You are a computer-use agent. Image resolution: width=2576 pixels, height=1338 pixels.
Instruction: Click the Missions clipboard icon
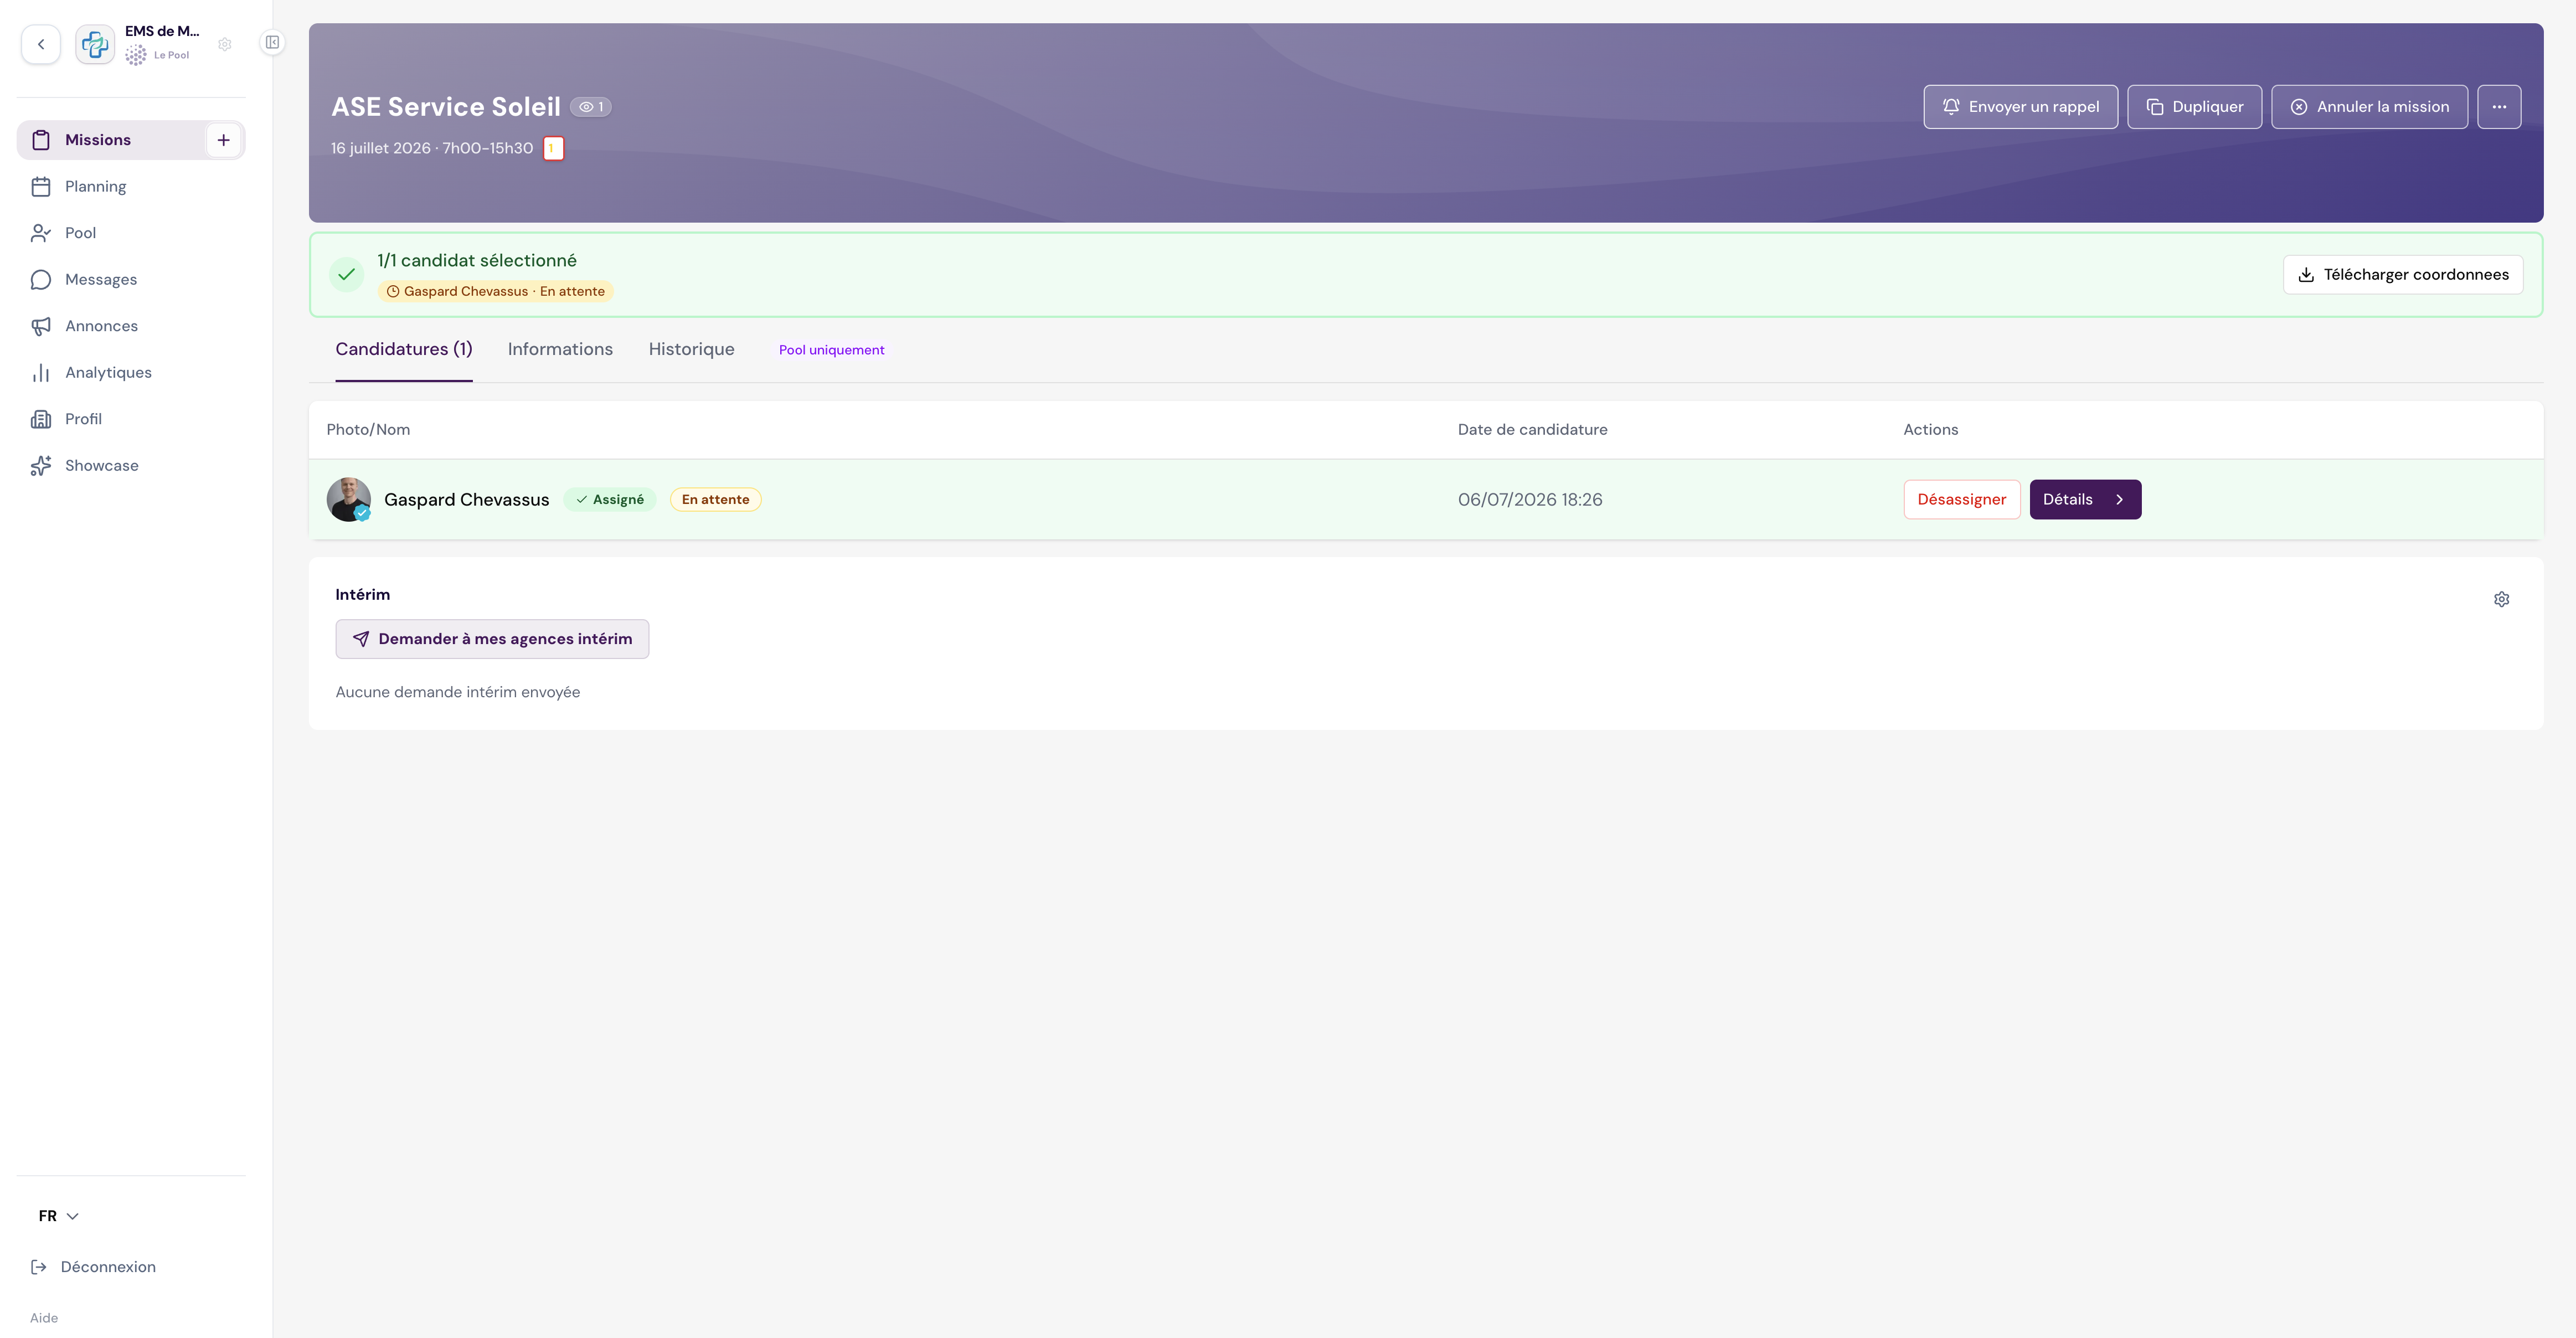pyautogui.click(x=41, y=140)
